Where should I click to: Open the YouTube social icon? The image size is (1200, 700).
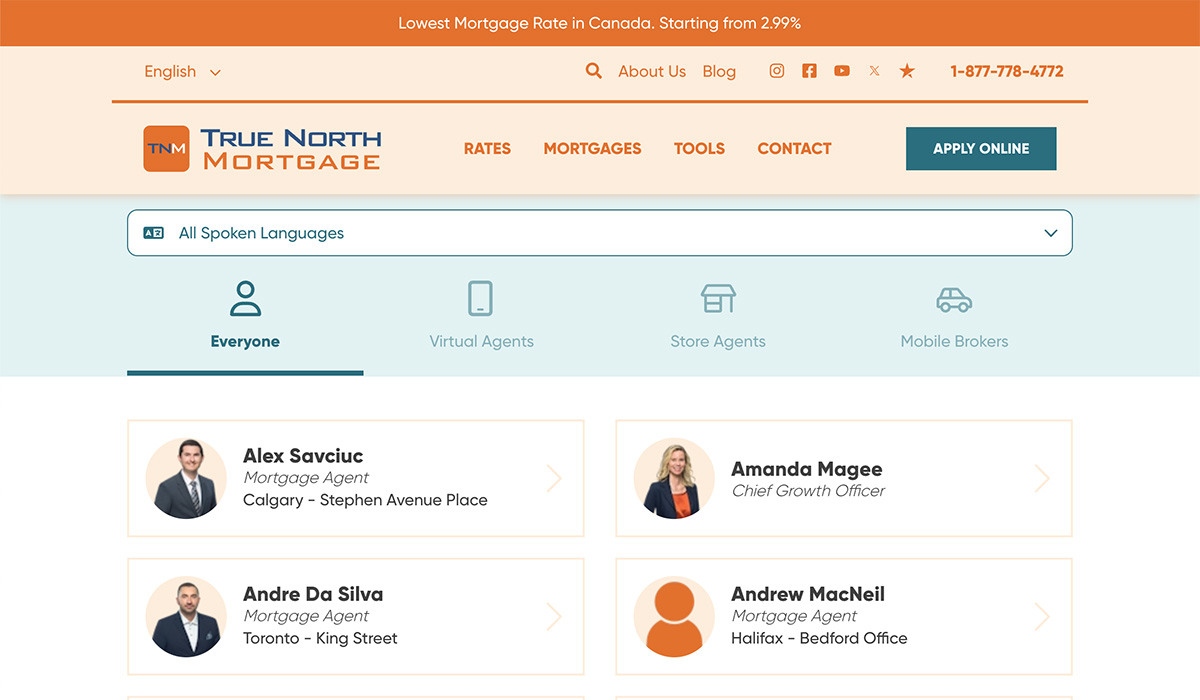842,71
